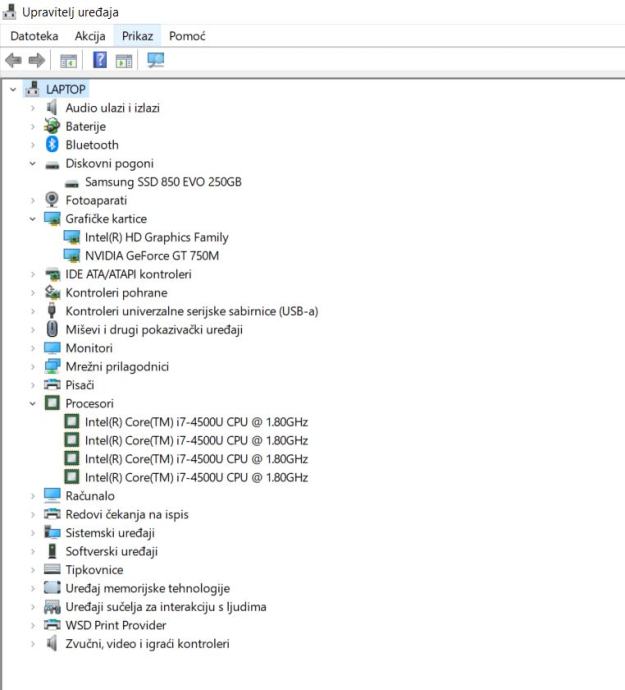
Task: Click the battery icon beside Baterije
Action: click(52, 126)
